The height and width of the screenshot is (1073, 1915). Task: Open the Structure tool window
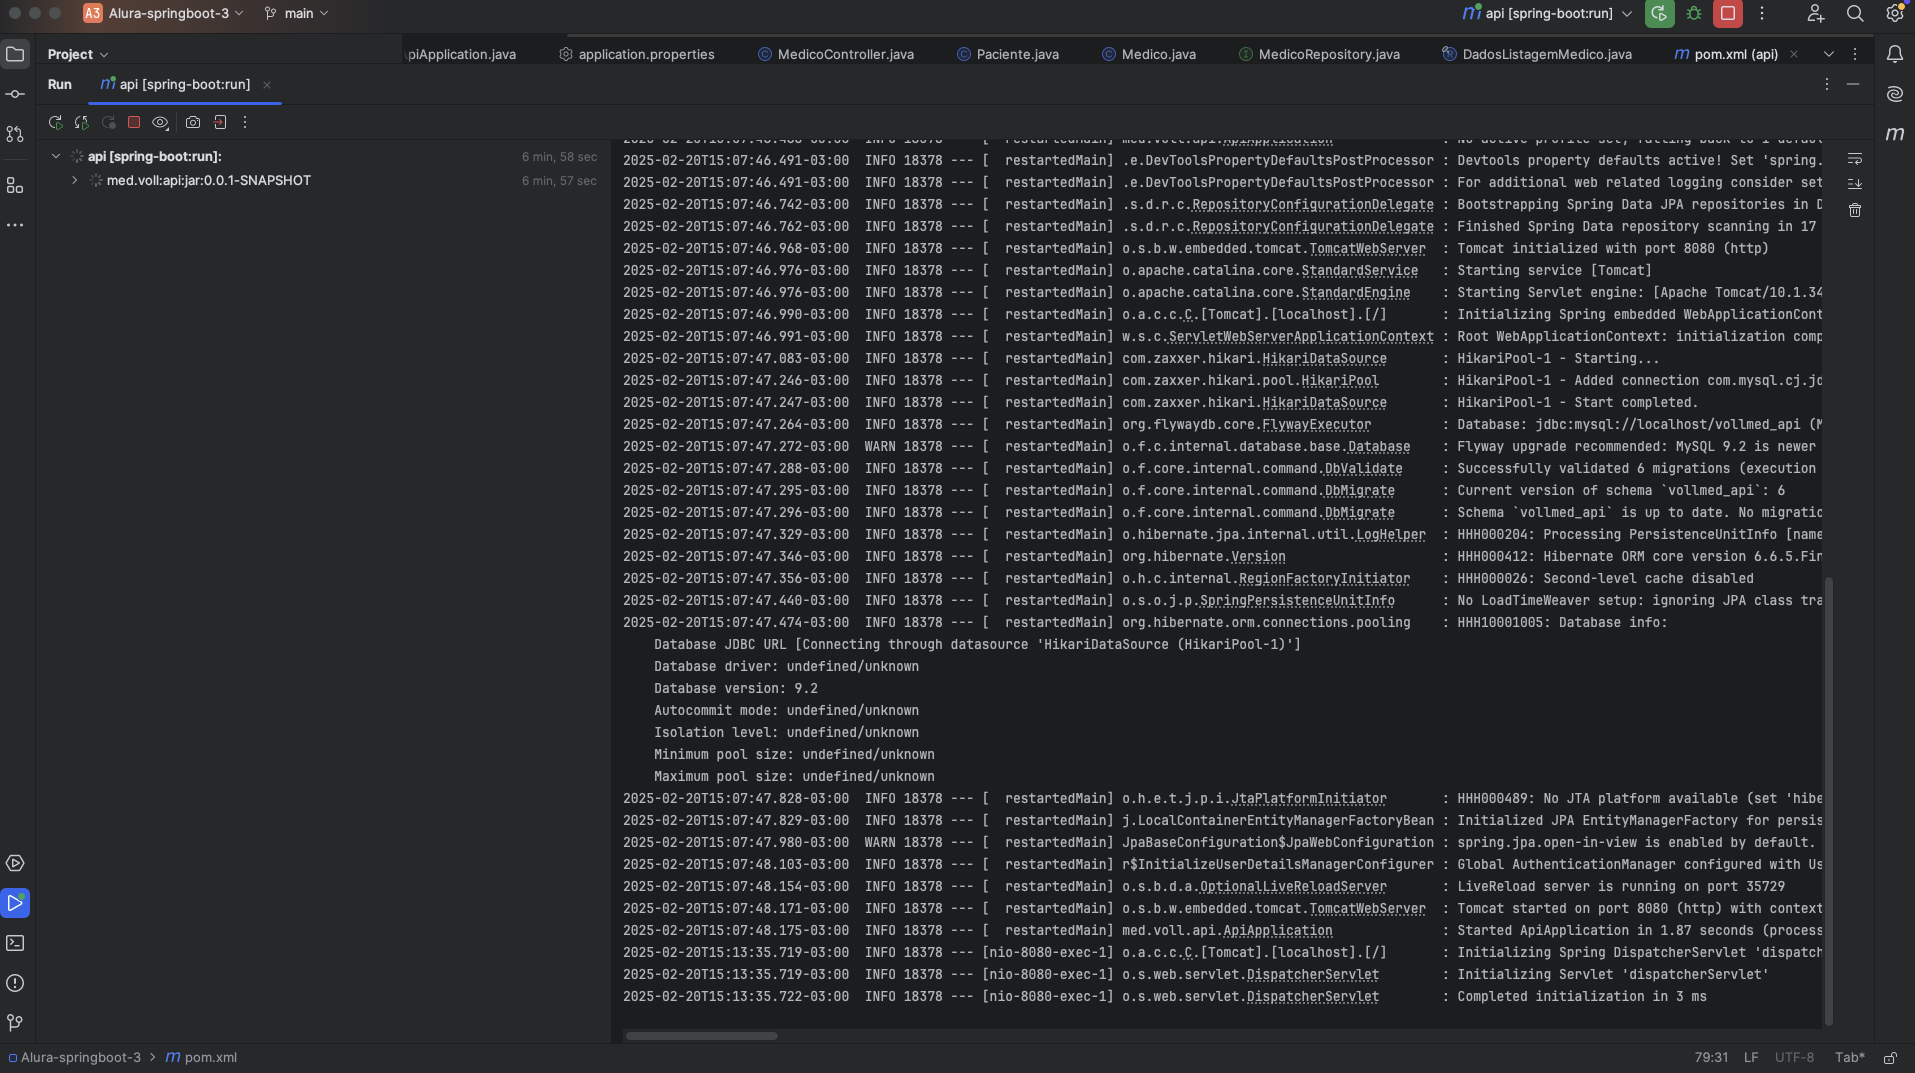(x=15, y=186)
